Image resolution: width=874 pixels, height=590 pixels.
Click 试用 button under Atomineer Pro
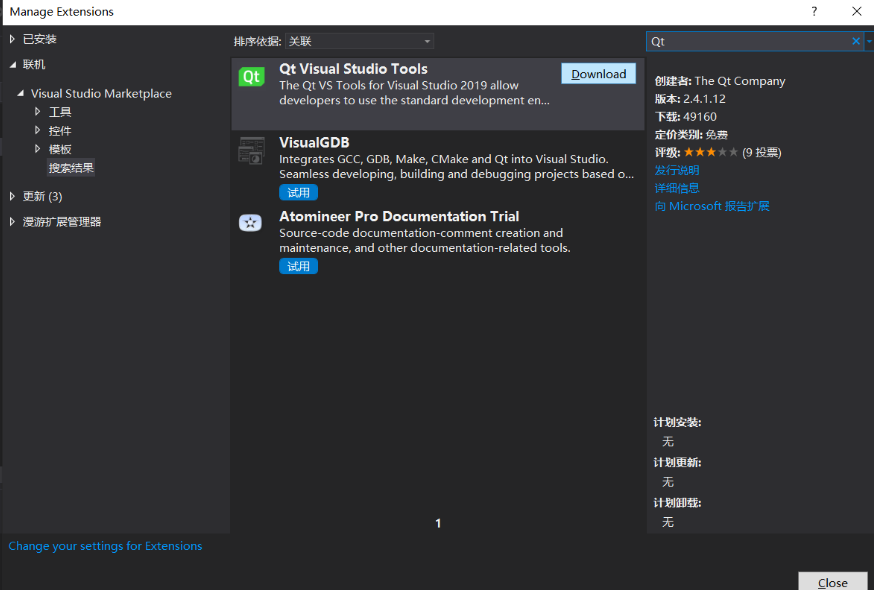coord(298,266)
